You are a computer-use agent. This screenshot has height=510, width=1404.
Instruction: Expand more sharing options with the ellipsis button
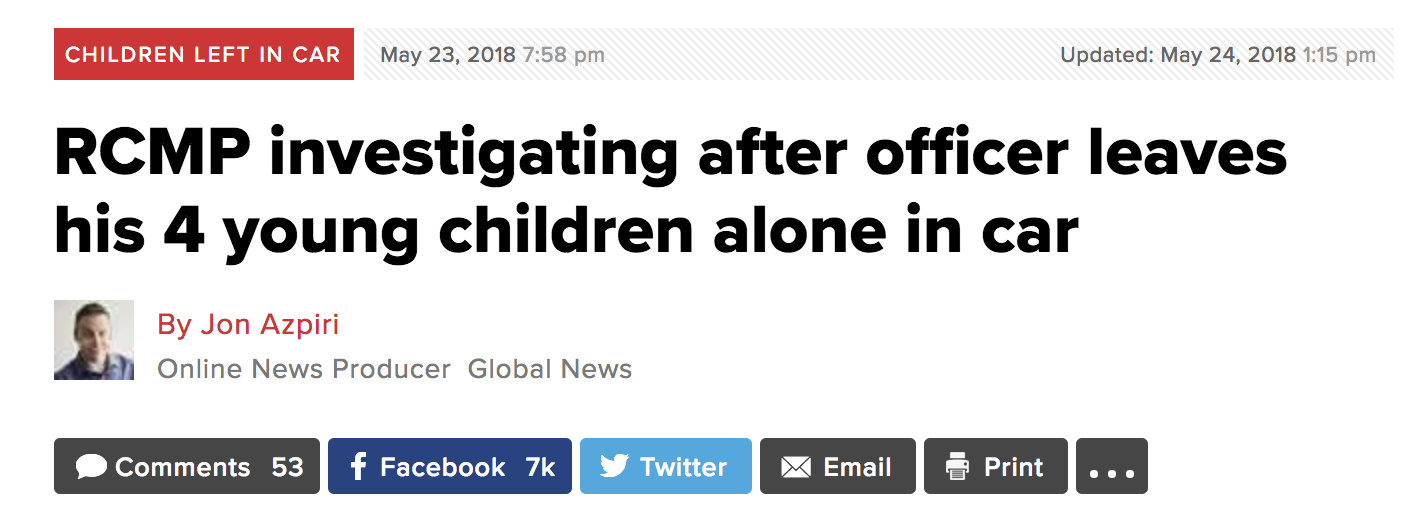(1111, 467)
